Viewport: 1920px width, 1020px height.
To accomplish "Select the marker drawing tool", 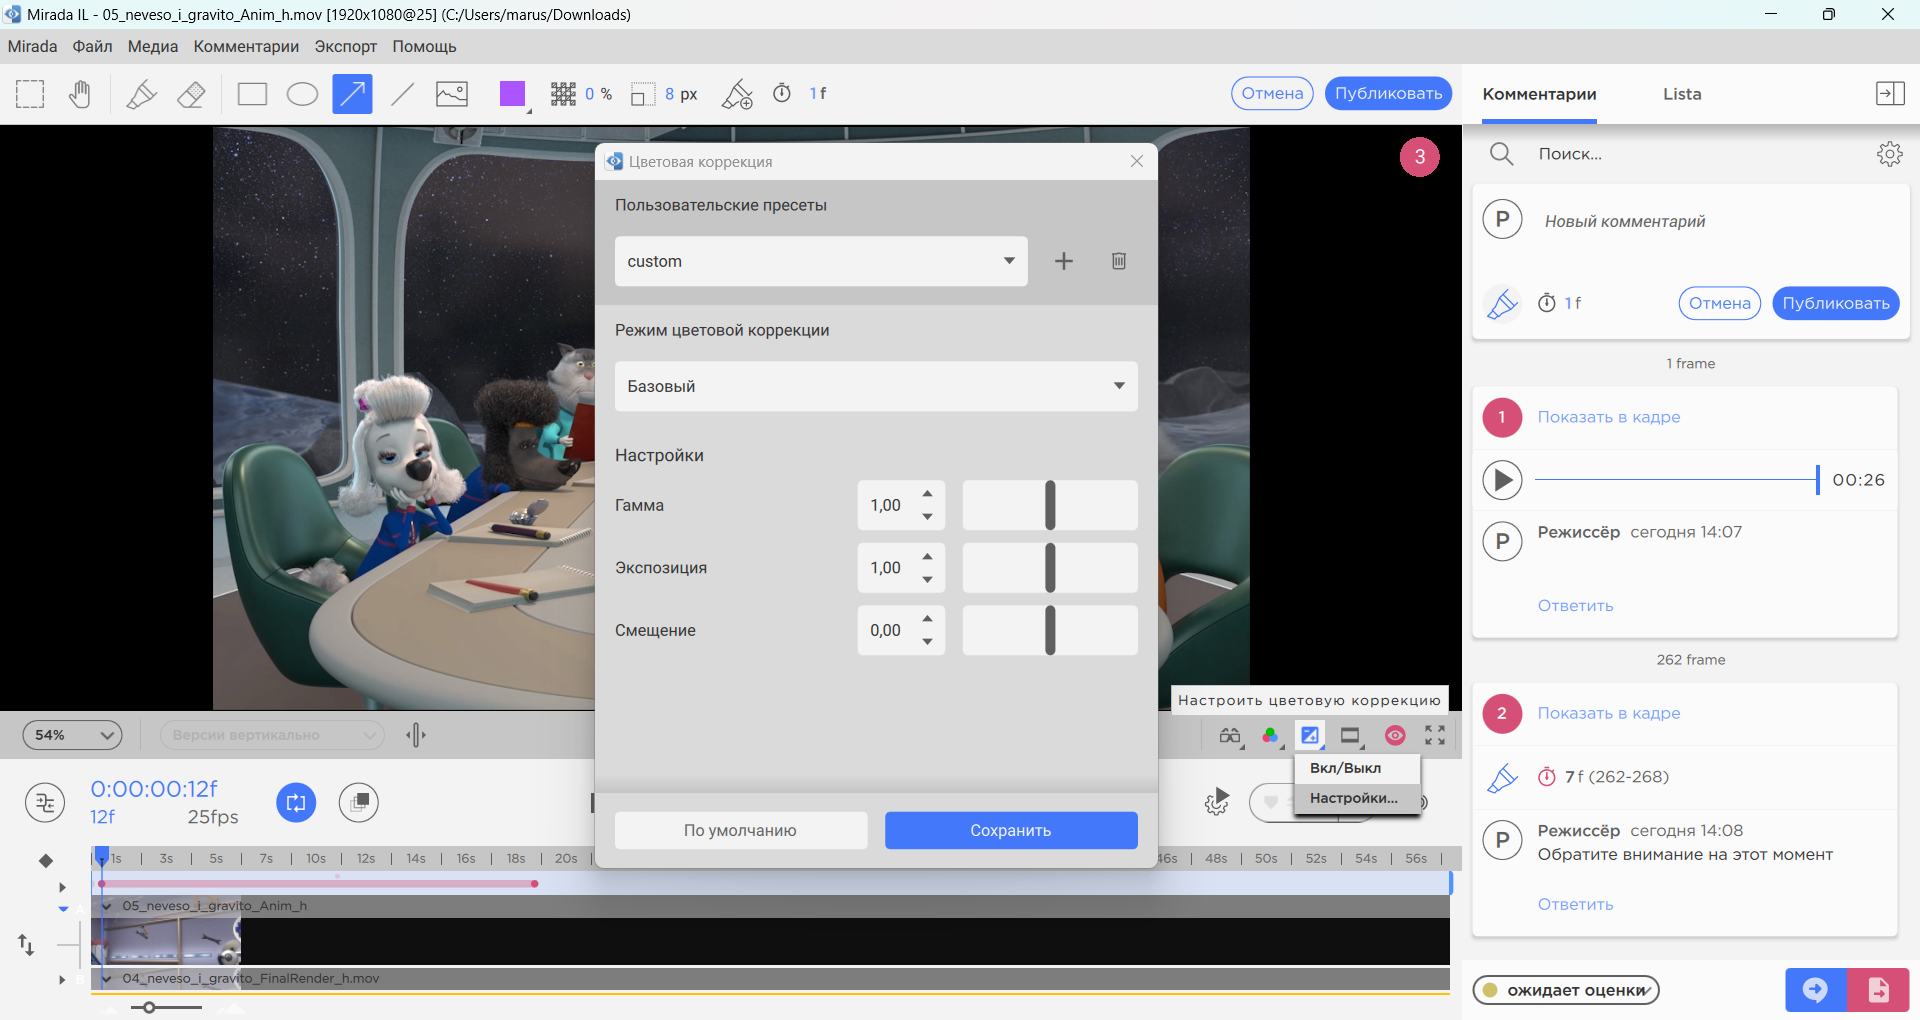I will (x=141, y=94).
